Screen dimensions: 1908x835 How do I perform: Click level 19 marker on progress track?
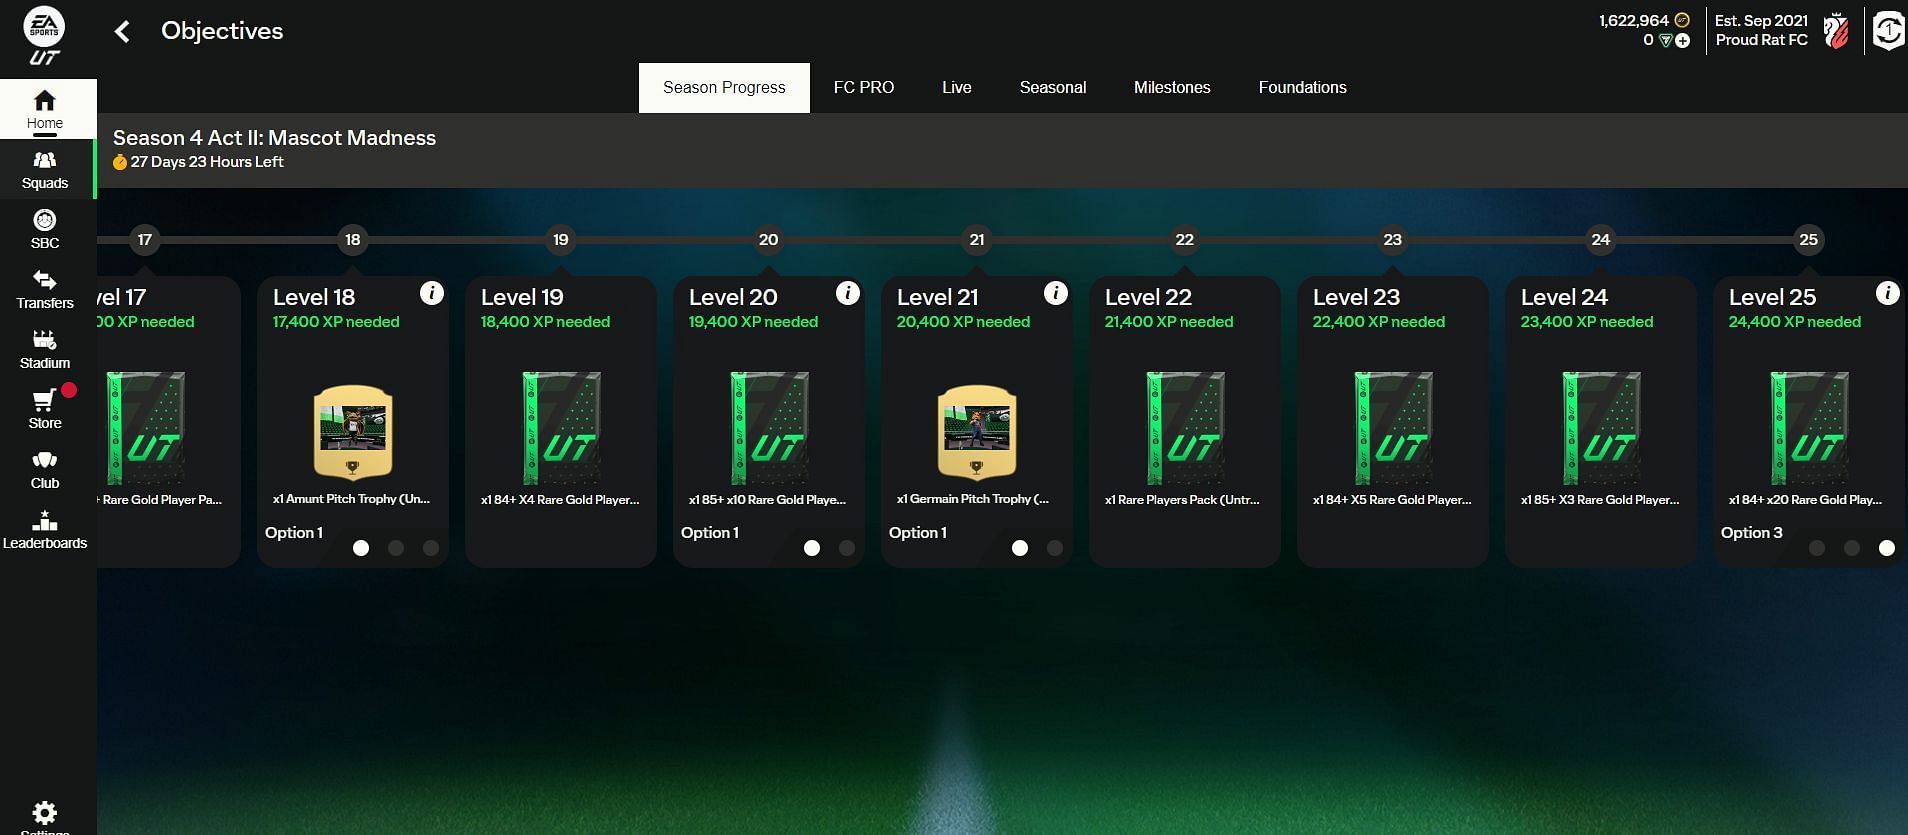(561, 240)
